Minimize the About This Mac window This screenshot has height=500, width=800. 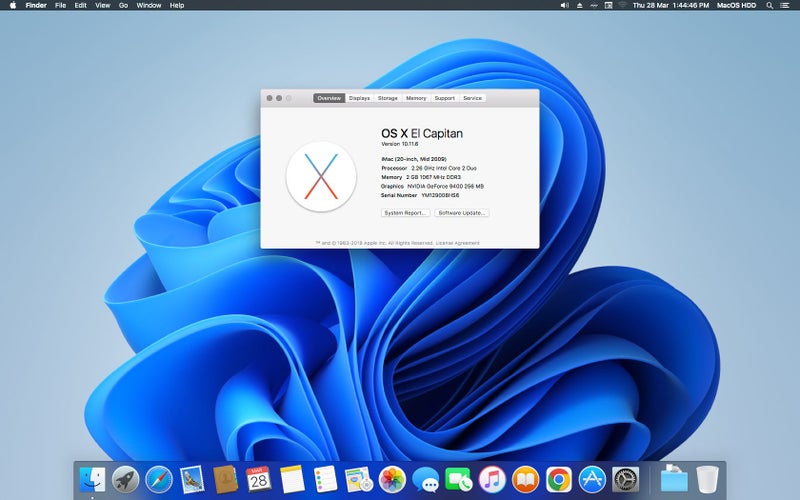coord(279,98)
